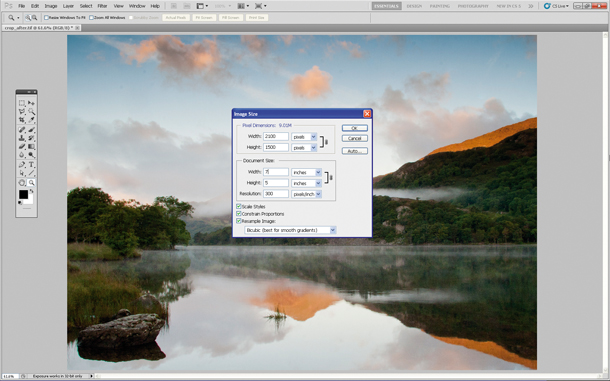The height and width of the screenshot is (381, 610).
Task: Open the Resolution pixels/inch units dropdown
Action: [x=307, y=194]
